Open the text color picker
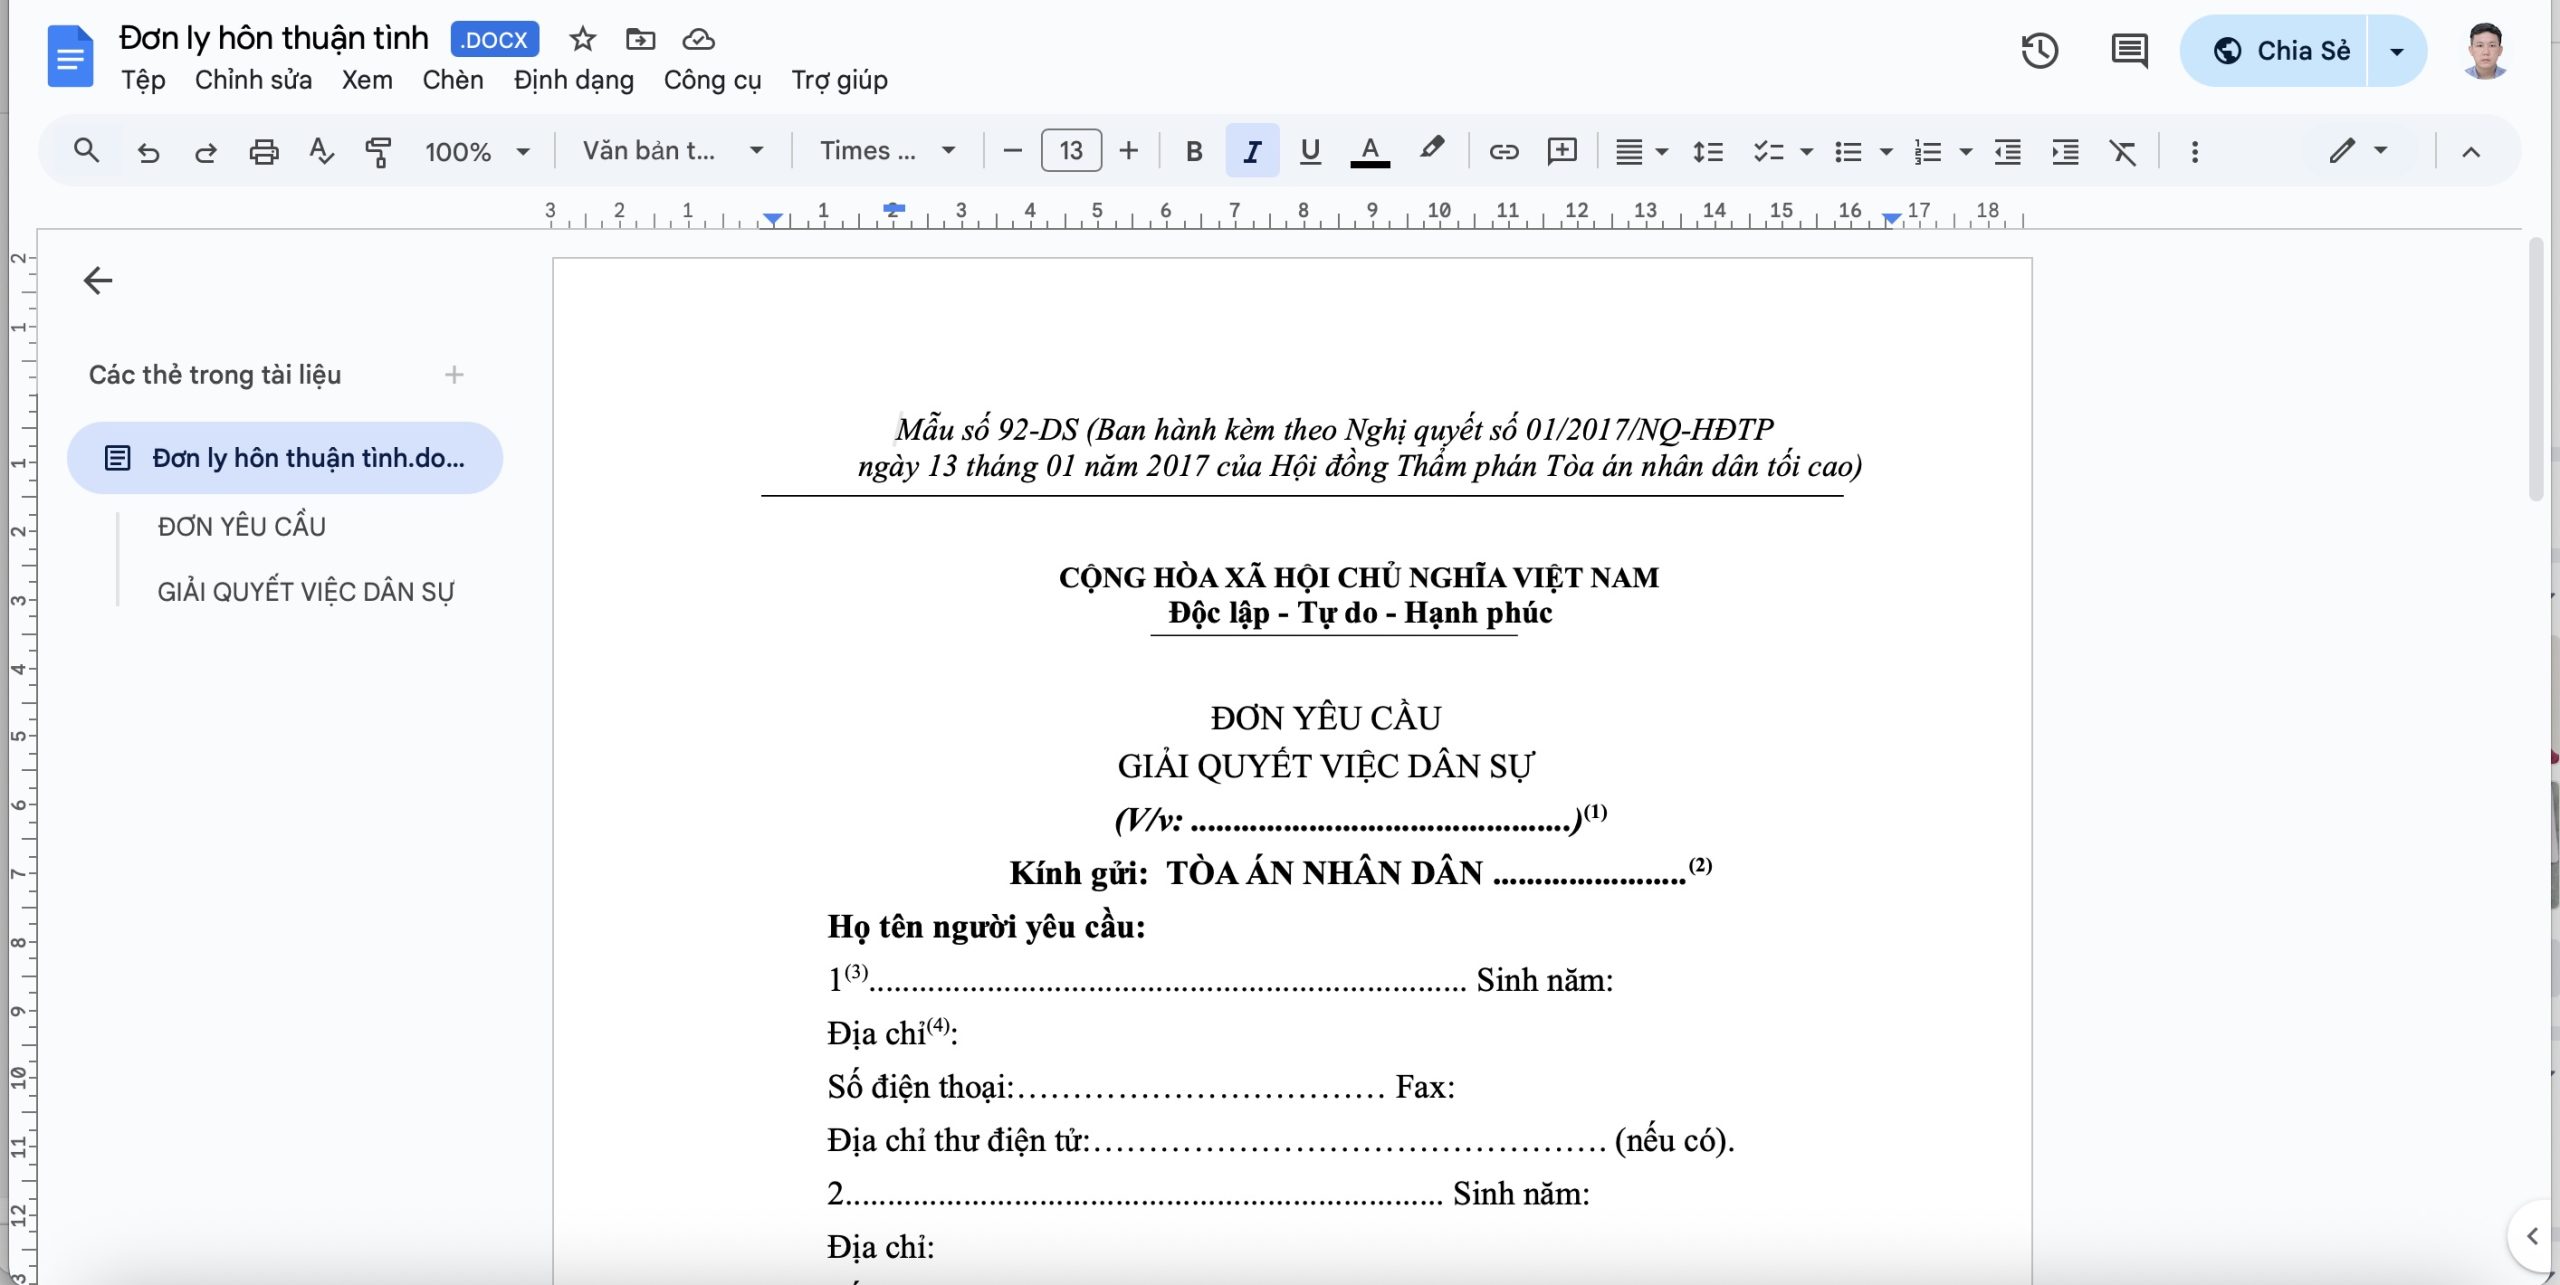Image resolution: width=2560 pixels, height=1285 pixels. tap(1369, 152)
